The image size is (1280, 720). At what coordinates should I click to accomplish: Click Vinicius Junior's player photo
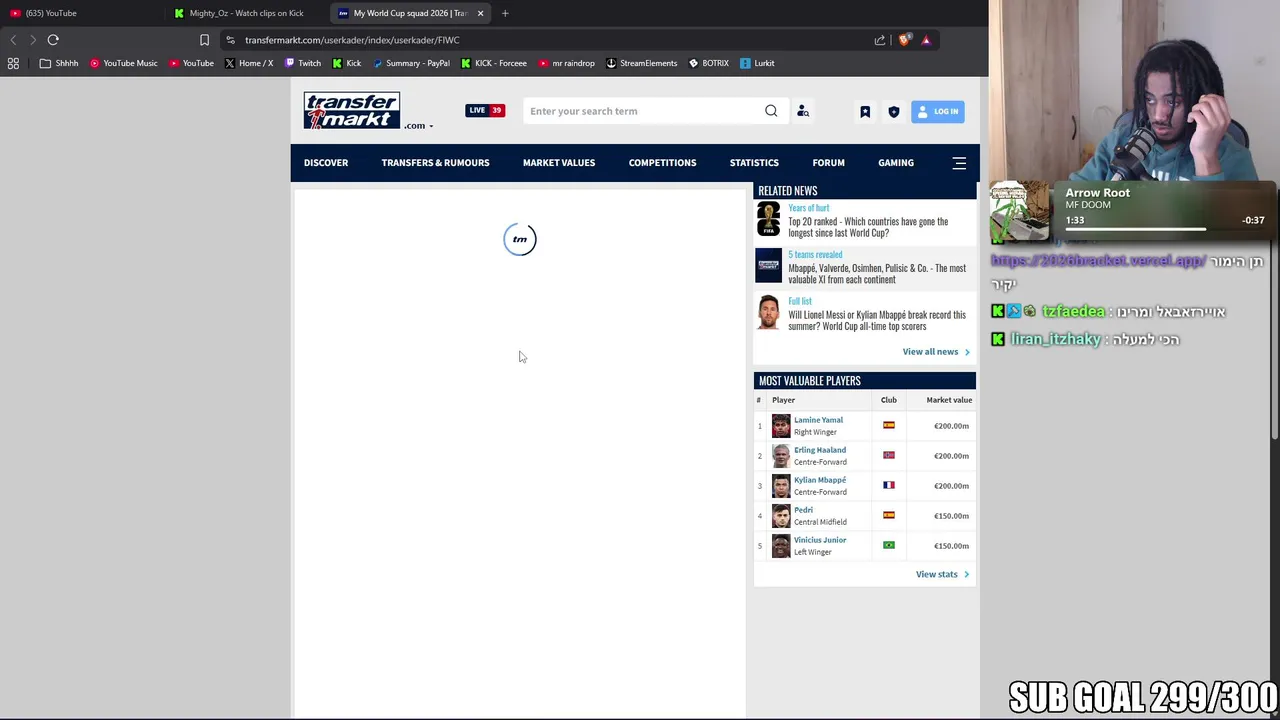781,546
